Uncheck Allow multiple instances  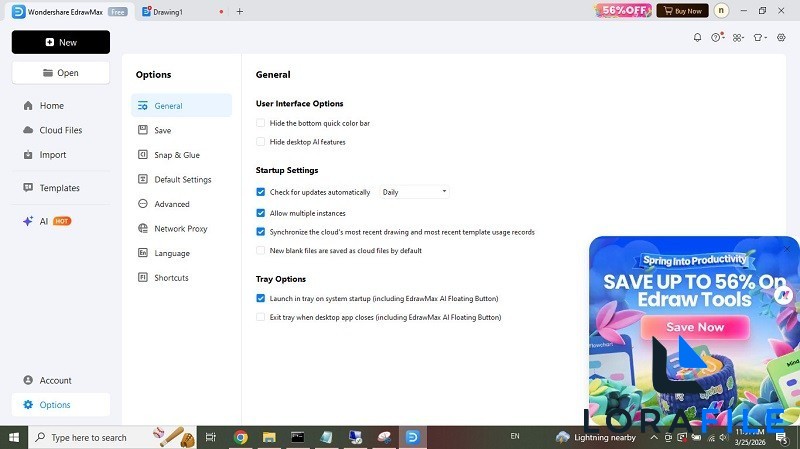[261, 213]
